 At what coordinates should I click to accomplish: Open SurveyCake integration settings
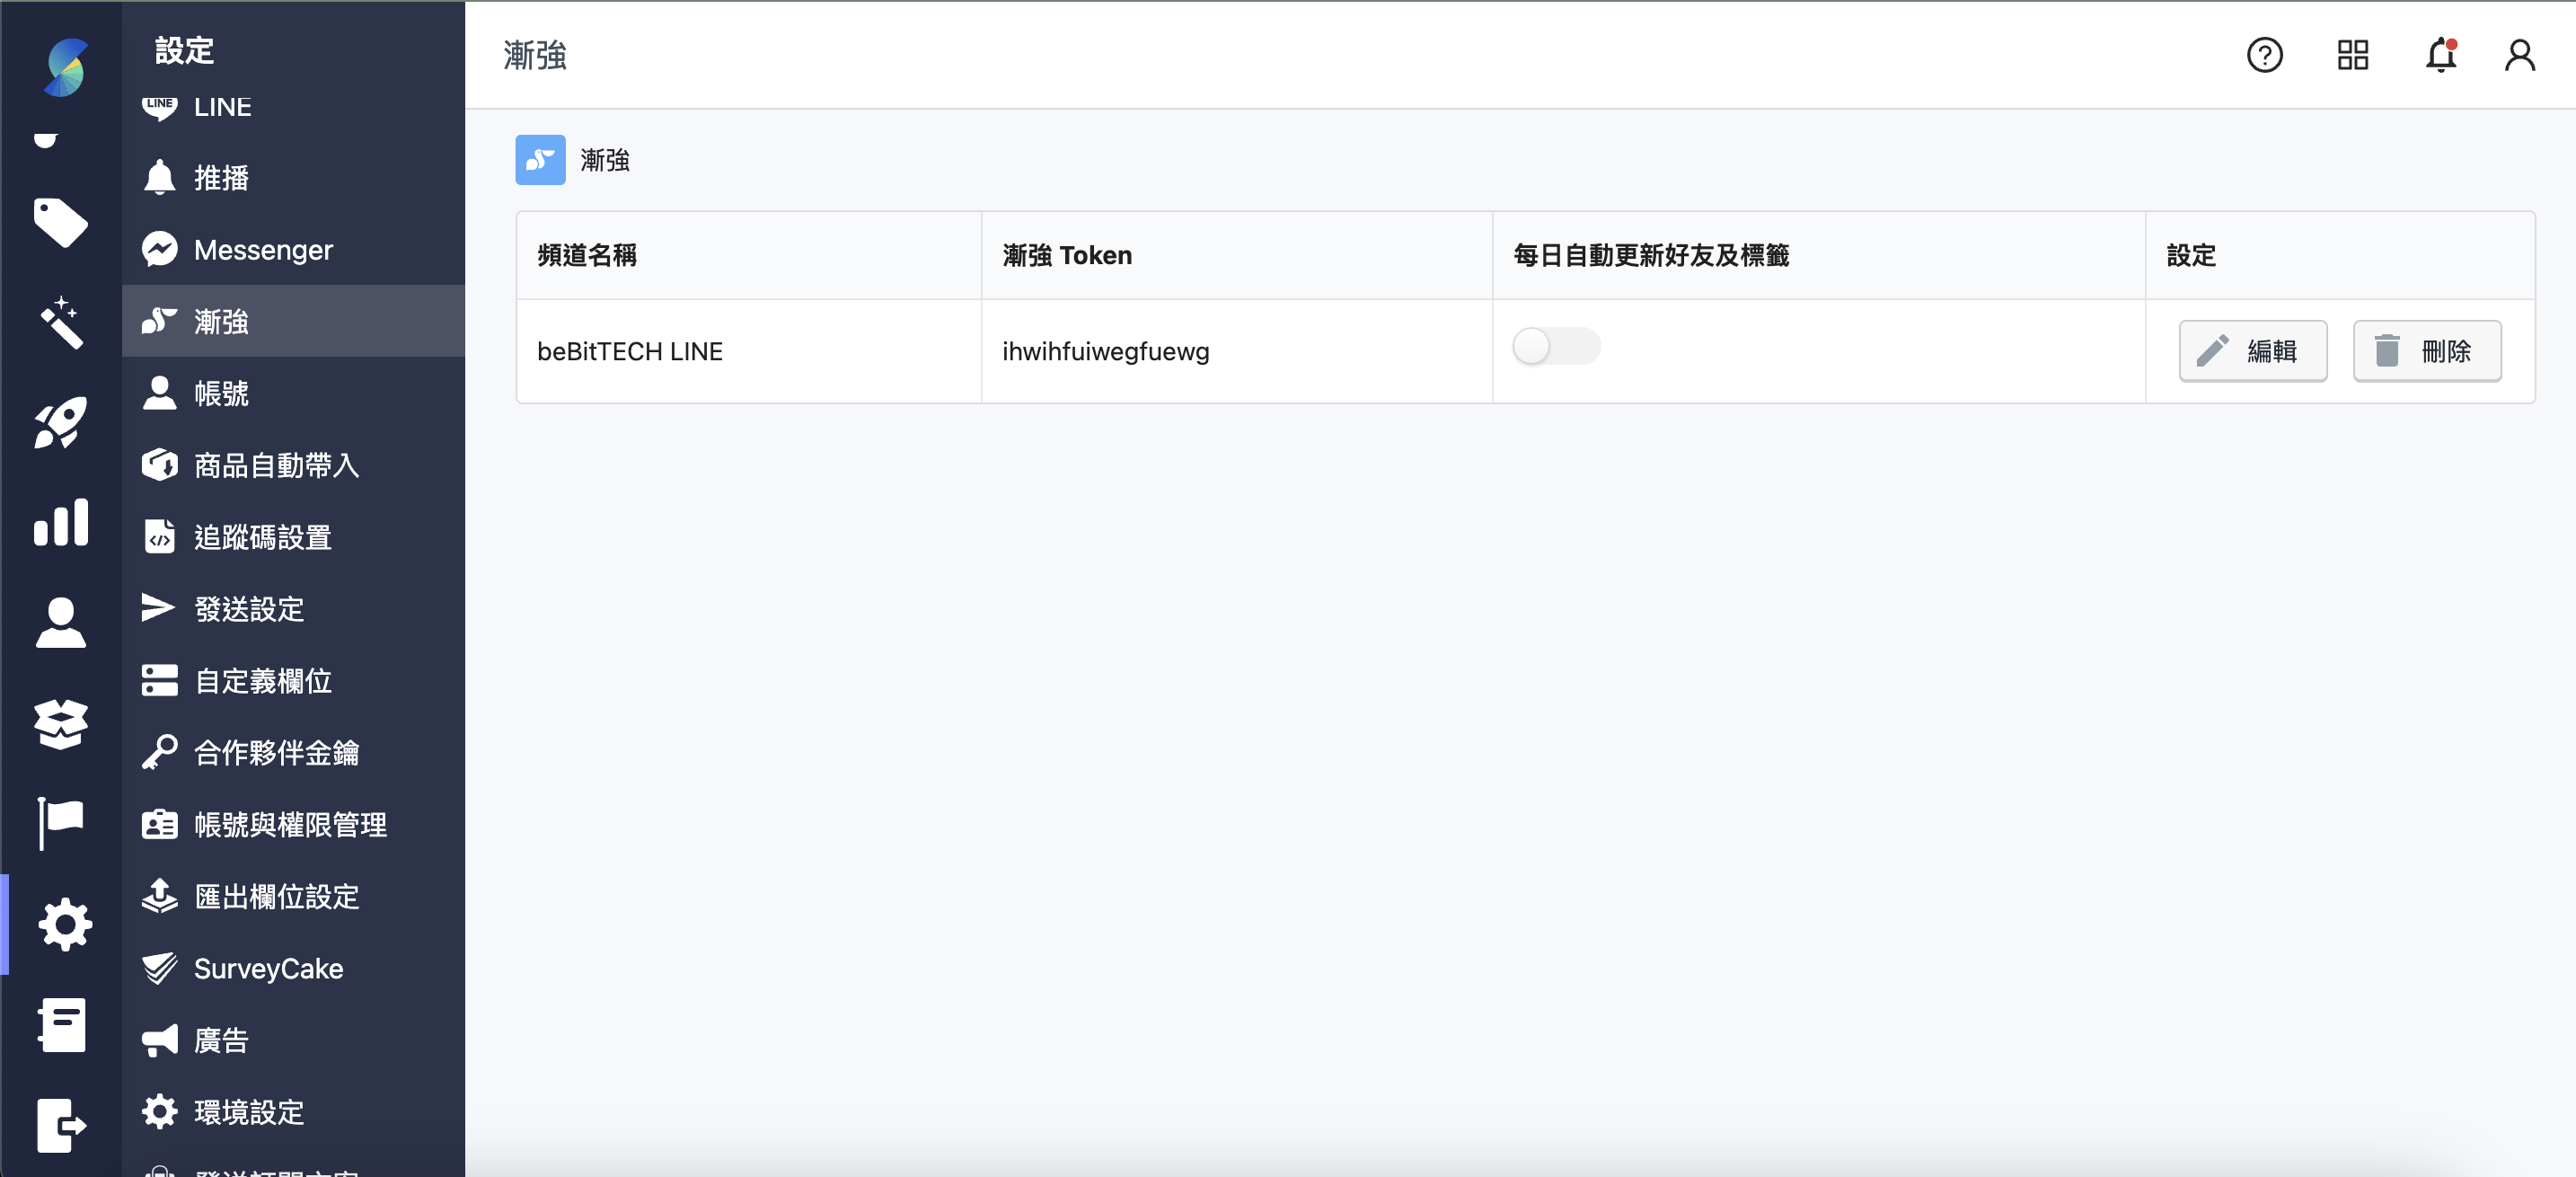click(267, 967)
